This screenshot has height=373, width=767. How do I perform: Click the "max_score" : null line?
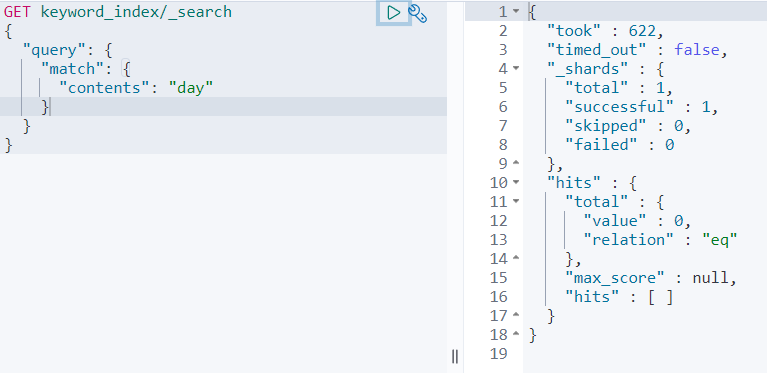click(x=651, y=278)
